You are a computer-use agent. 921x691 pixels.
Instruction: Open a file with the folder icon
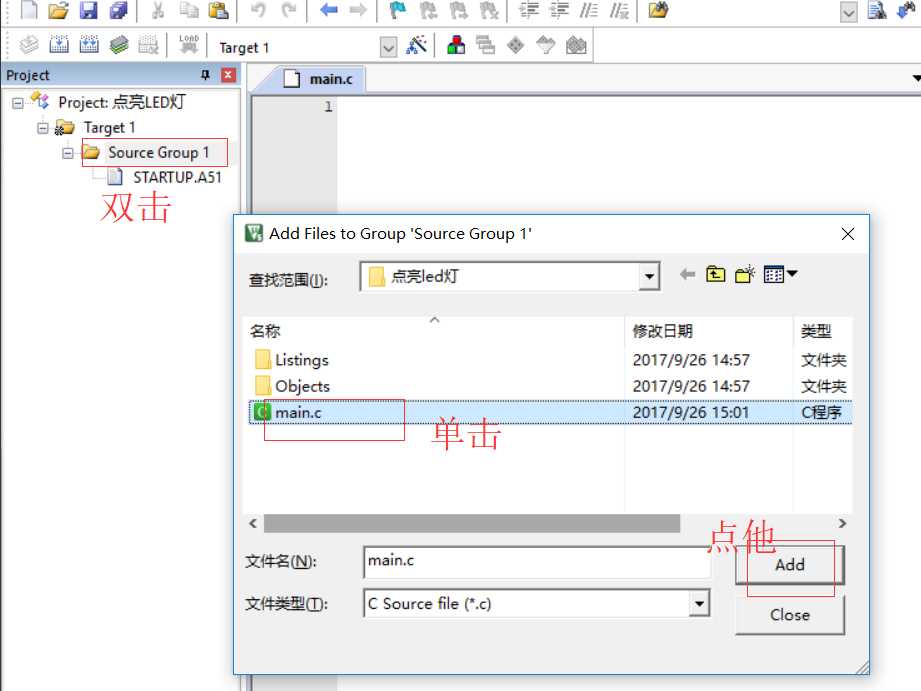pos(58,10)
